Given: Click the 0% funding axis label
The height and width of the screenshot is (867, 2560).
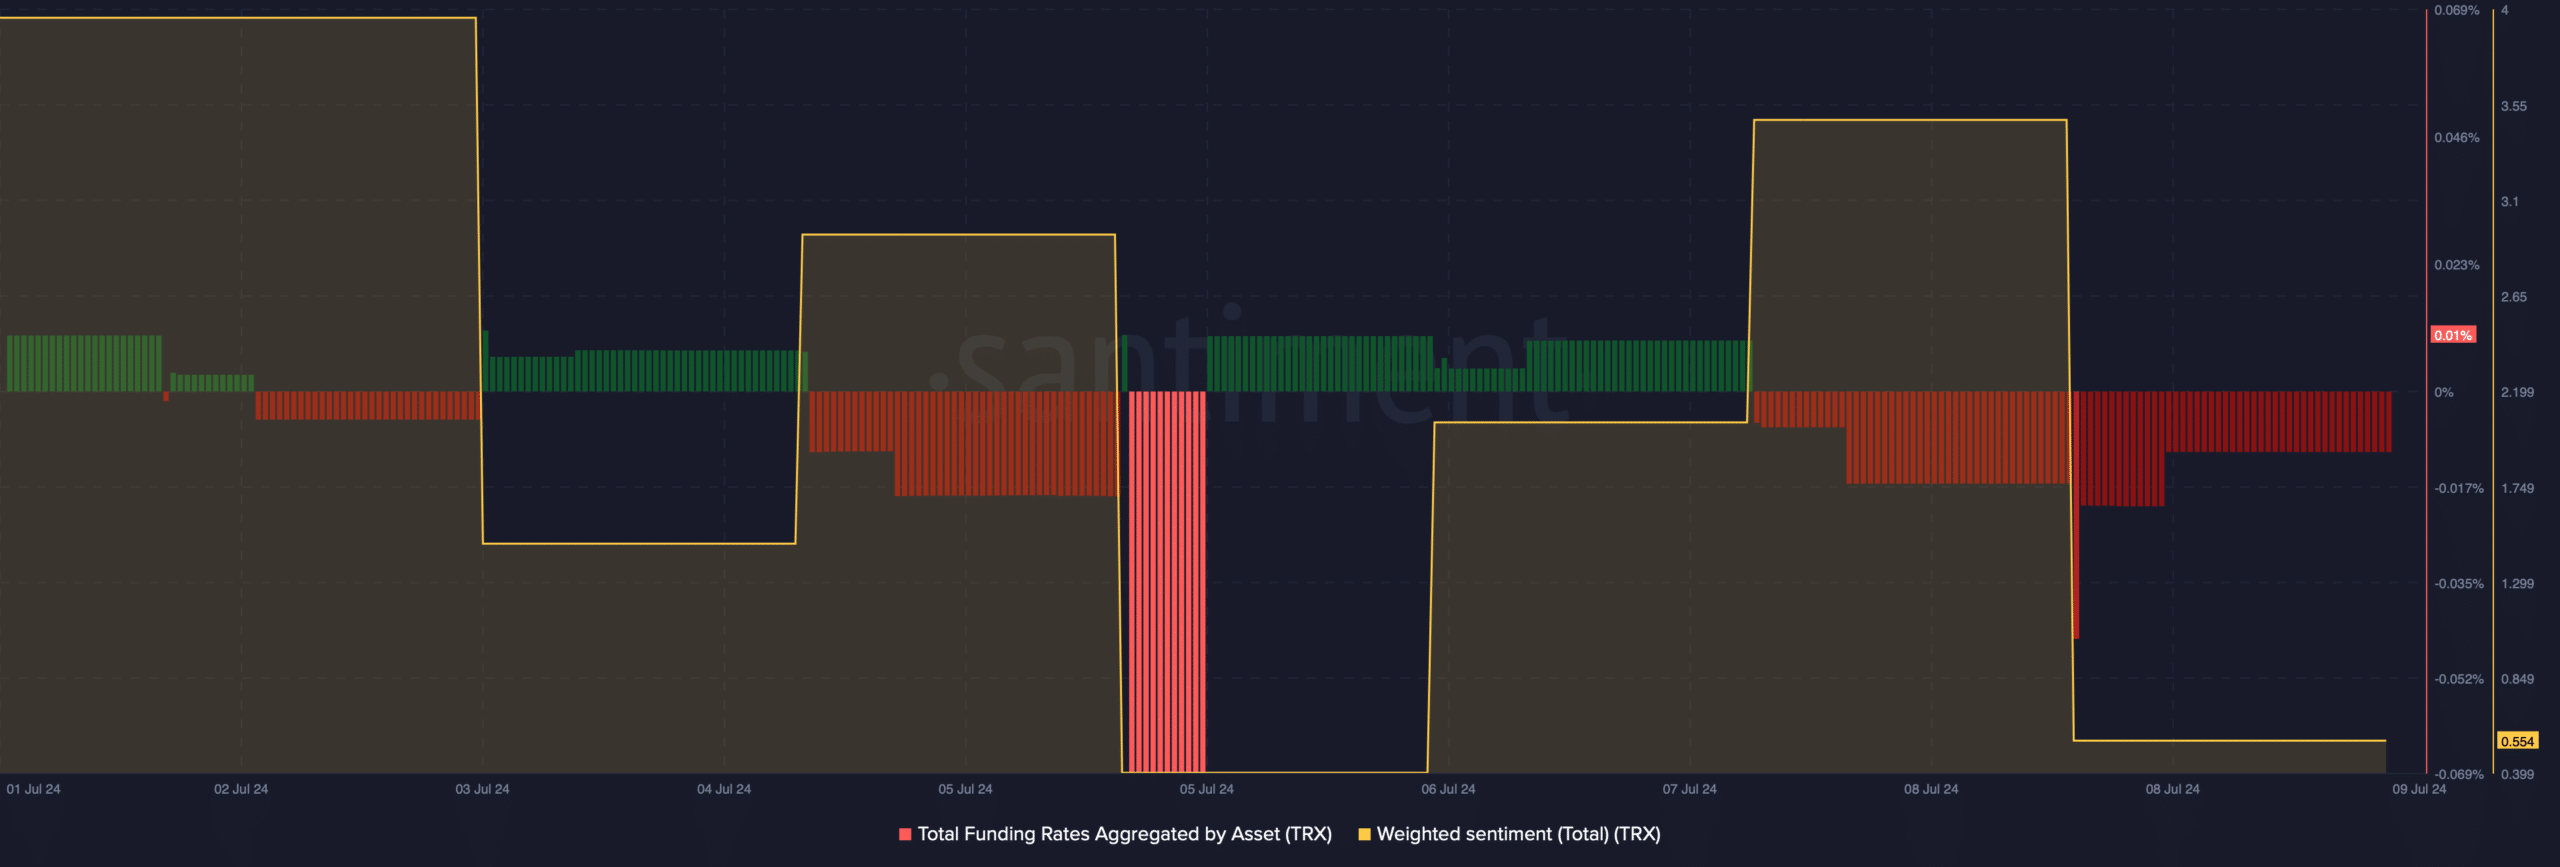Looking at the screenshot, I should [x=2443, y=392].
